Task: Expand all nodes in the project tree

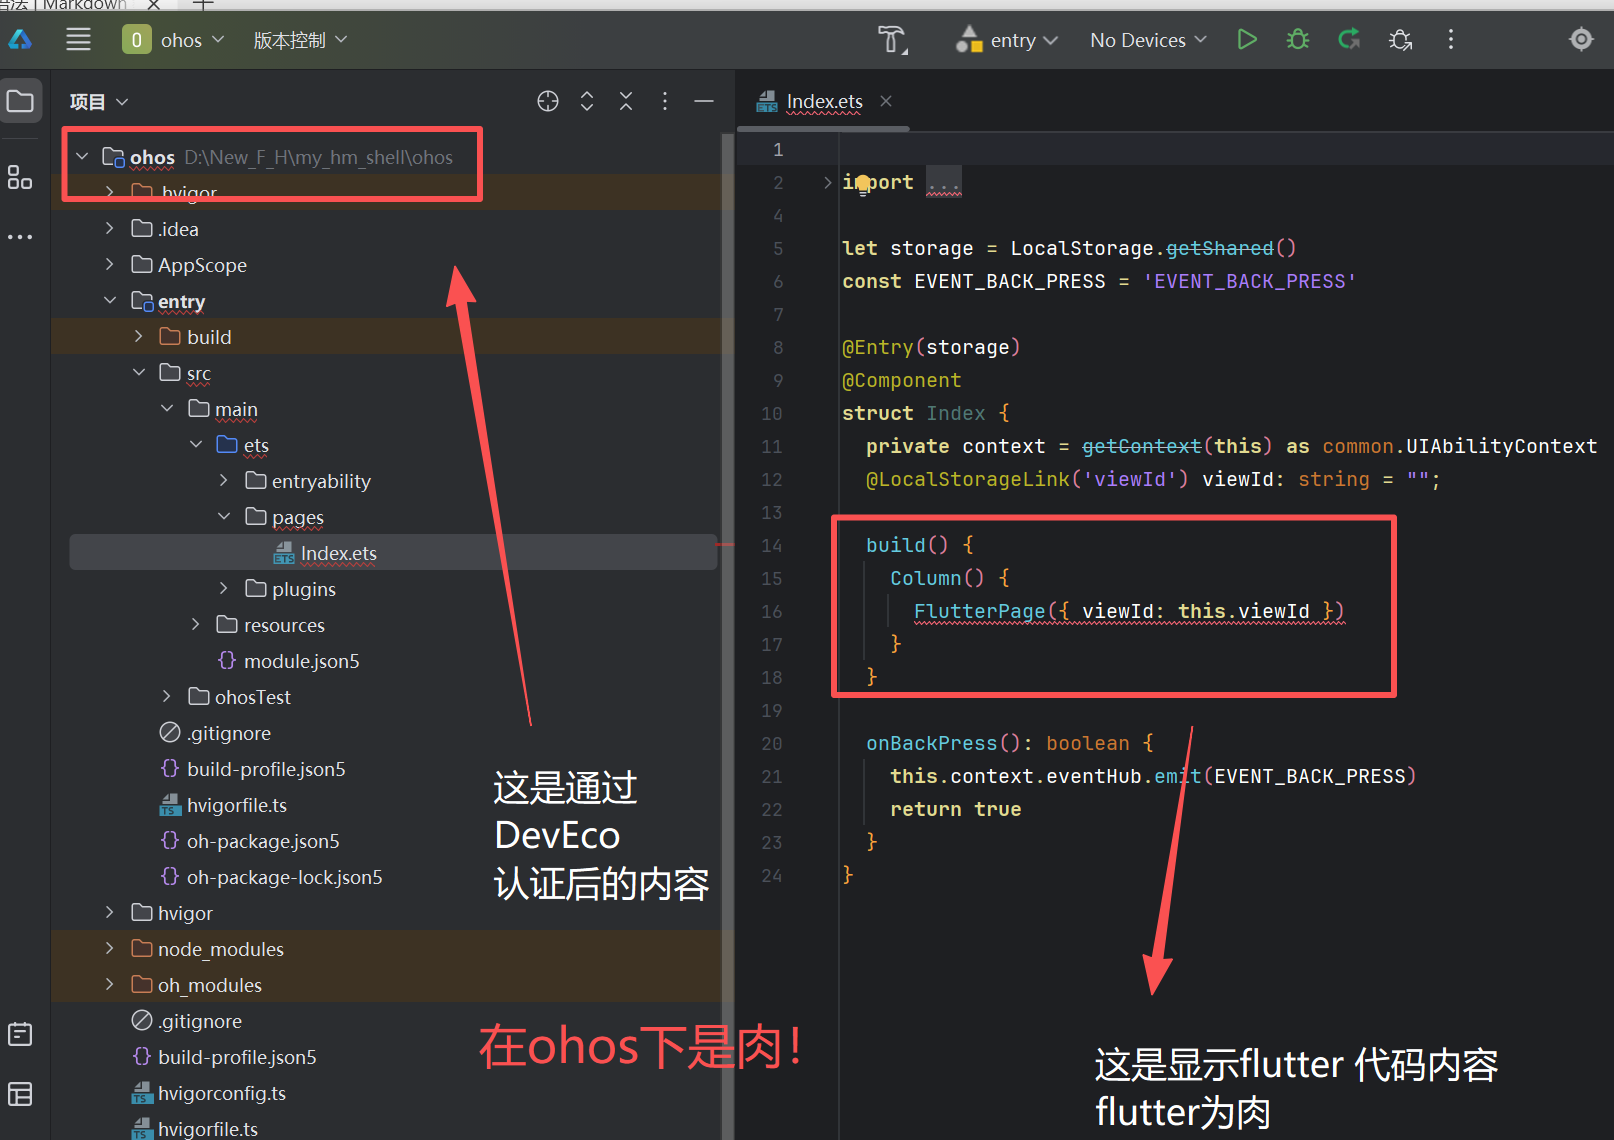Action: tap(586, 101)
